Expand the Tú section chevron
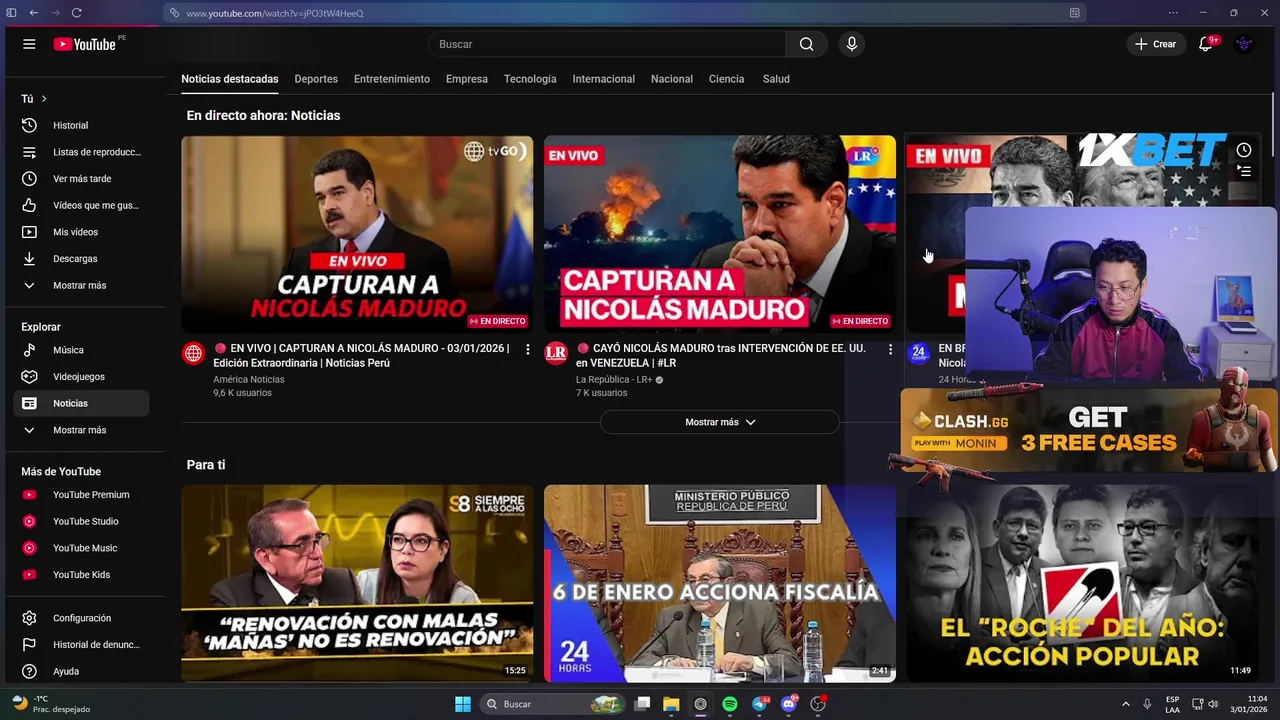The height and width of the screenshot is (720, 1280). pyautogui.click(x=44, y=99)
